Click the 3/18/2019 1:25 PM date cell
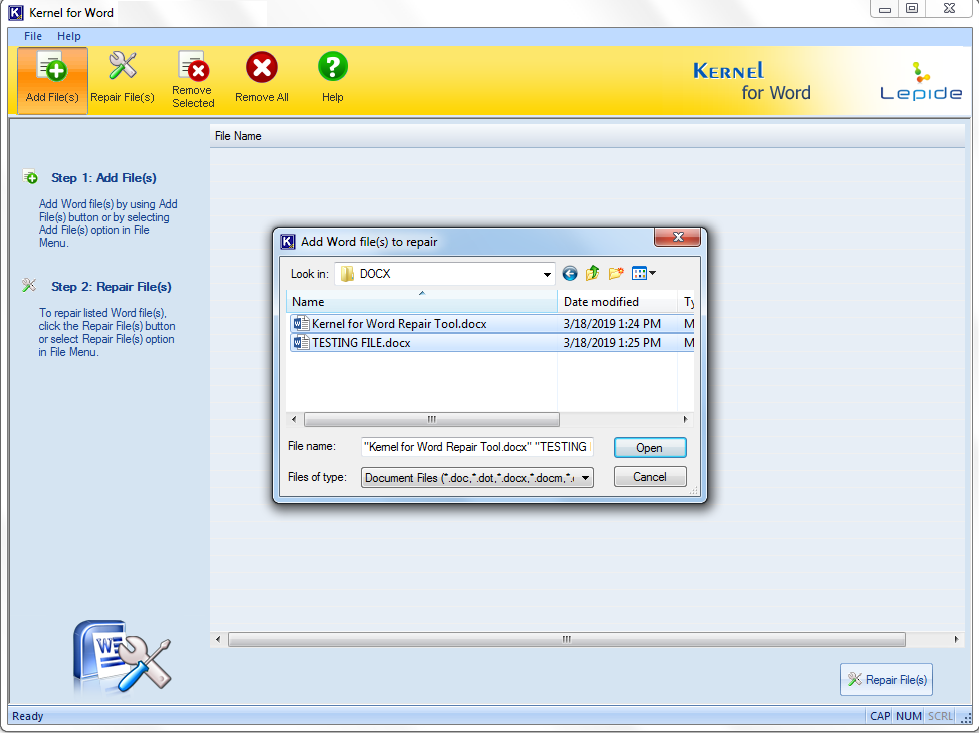The image size is (979, 733). pyautogui.click(x=612, y=343)
